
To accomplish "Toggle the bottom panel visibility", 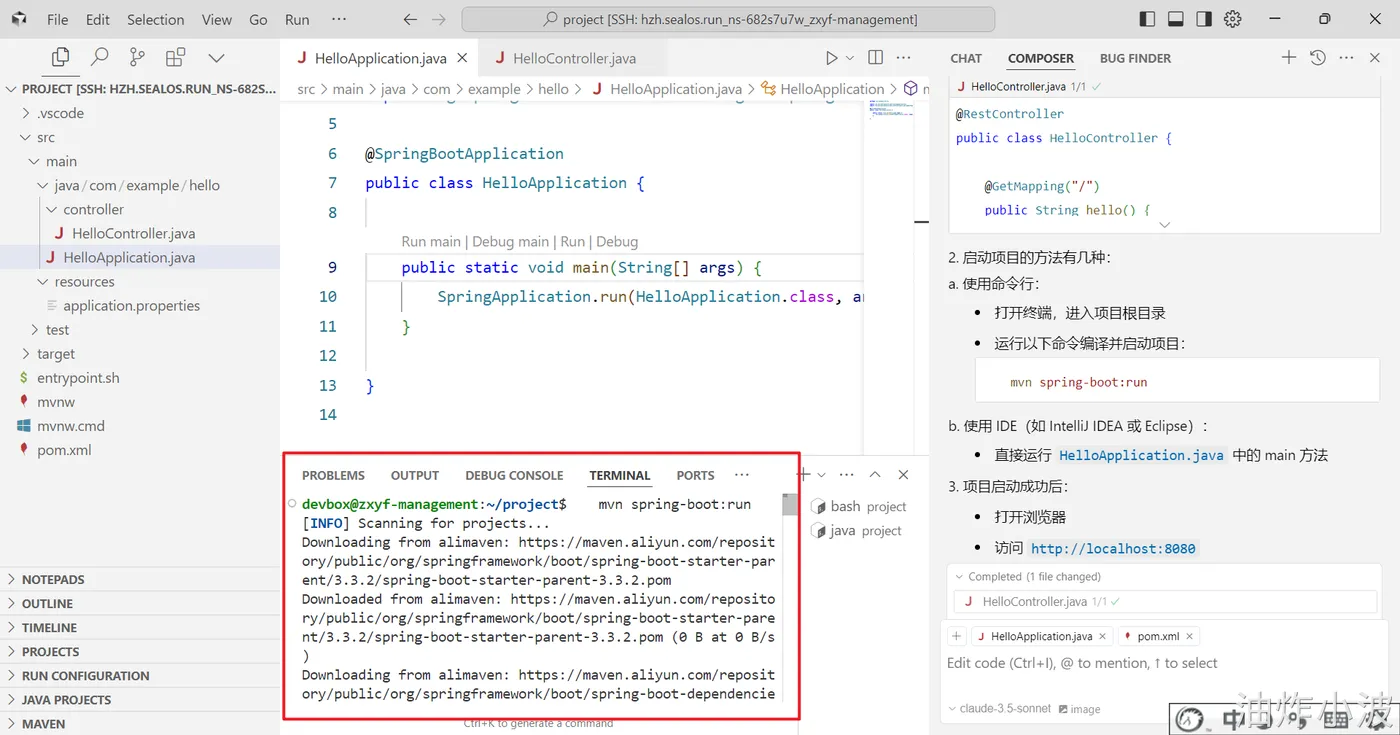I will point(1176,19).
